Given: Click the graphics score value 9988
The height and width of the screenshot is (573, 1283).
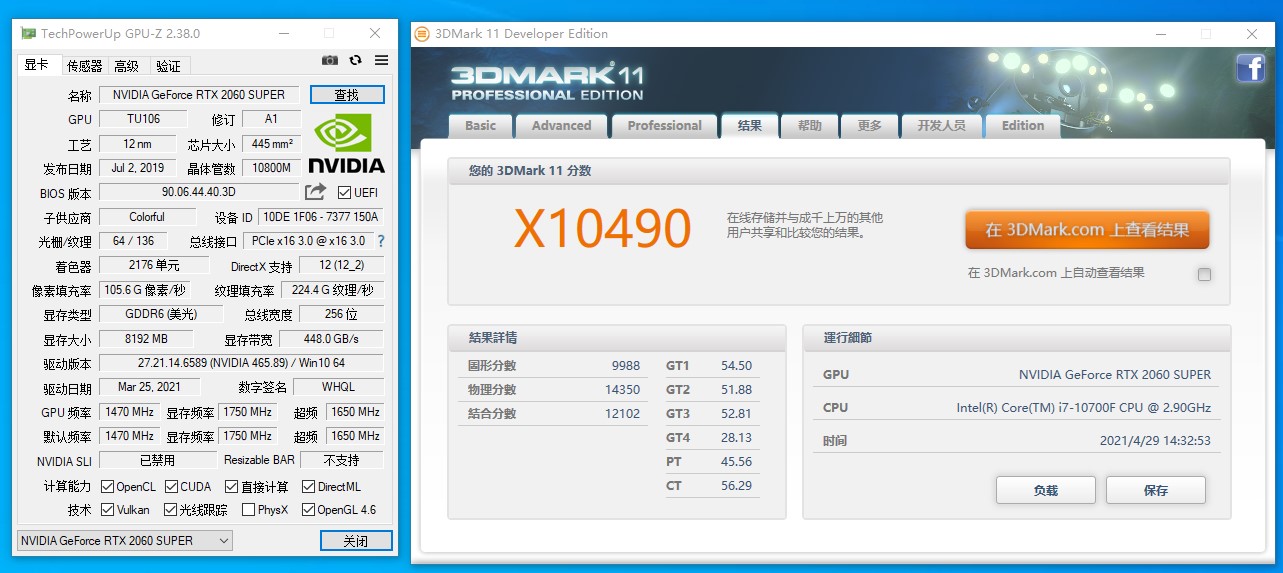Looking at the screenshot, I should coord(626,366).
